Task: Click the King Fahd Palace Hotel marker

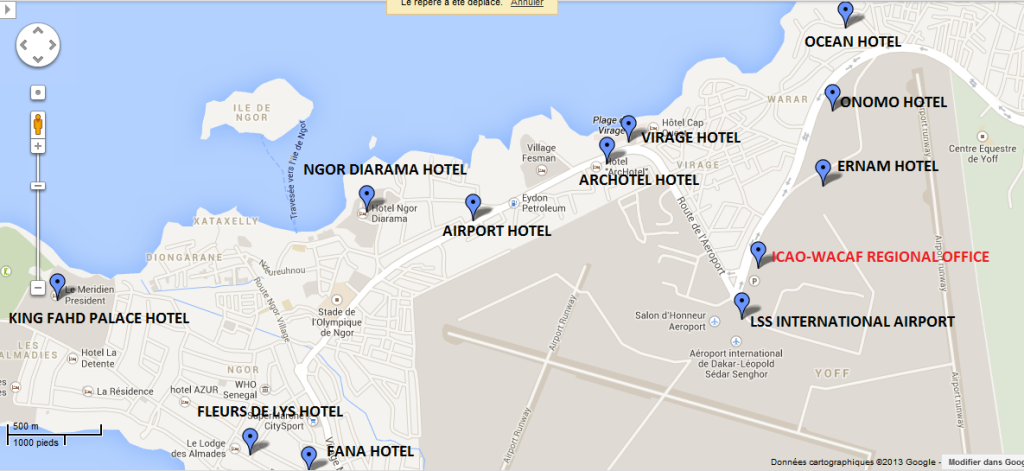Action: click(57, 286)
